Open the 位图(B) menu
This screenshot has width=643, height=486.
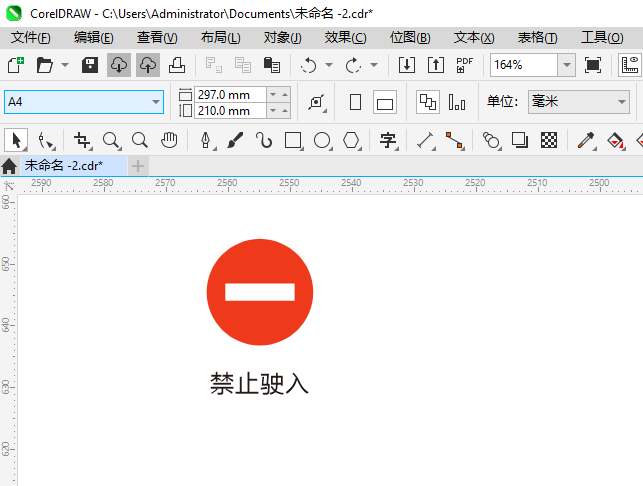(x=410, y=38)
